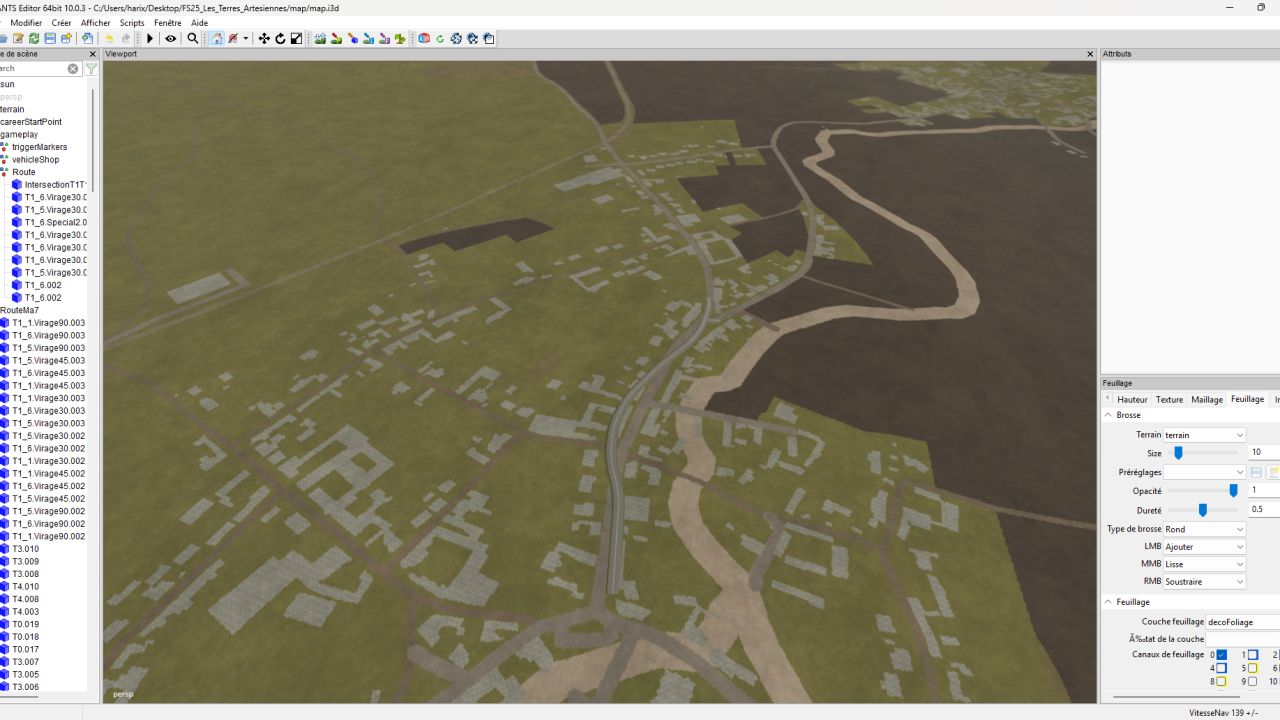This screenshot has width=1280, height=720.
Task: Open the LMB Ajouter dropdown
Action: [x=1204, y=547]
